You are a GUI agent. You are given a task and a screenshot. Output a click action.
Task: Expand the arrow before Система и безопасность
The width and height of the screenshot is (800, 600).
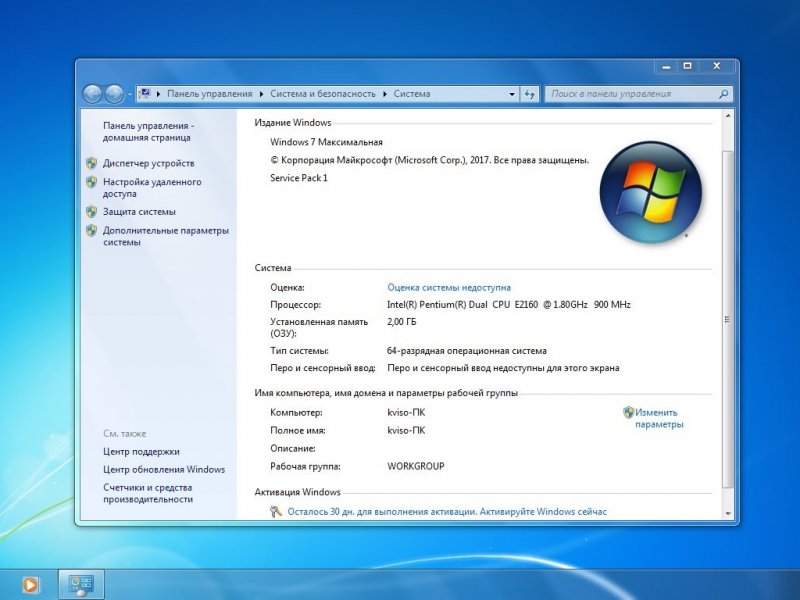pyautogui.click(x=262, y=94)
